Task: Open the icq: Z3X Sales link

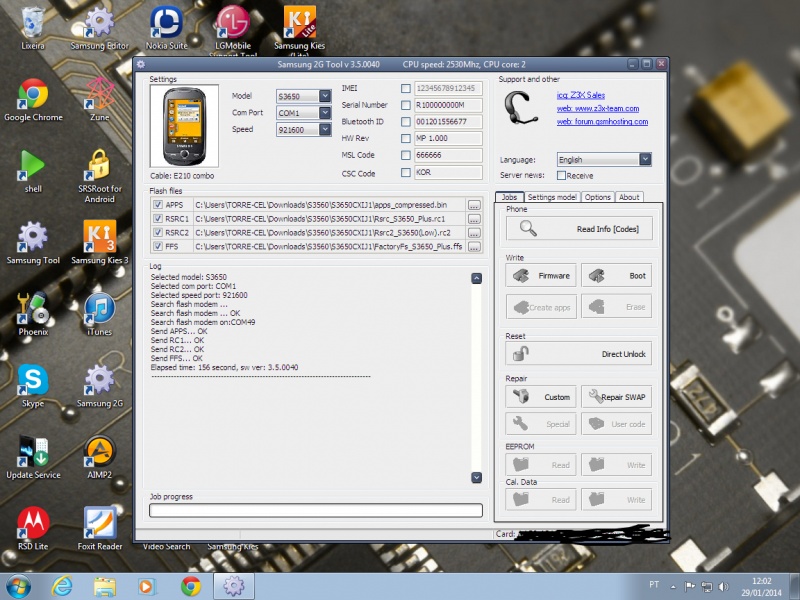Action: tap(581, 95)
